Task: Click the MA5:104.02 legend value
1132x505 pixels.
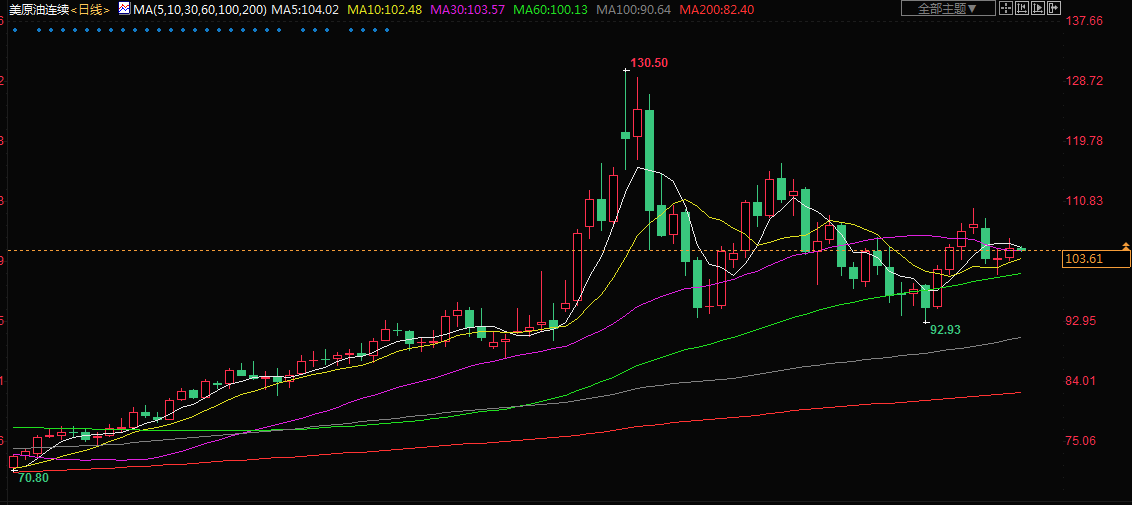Action: pos(305,10)
